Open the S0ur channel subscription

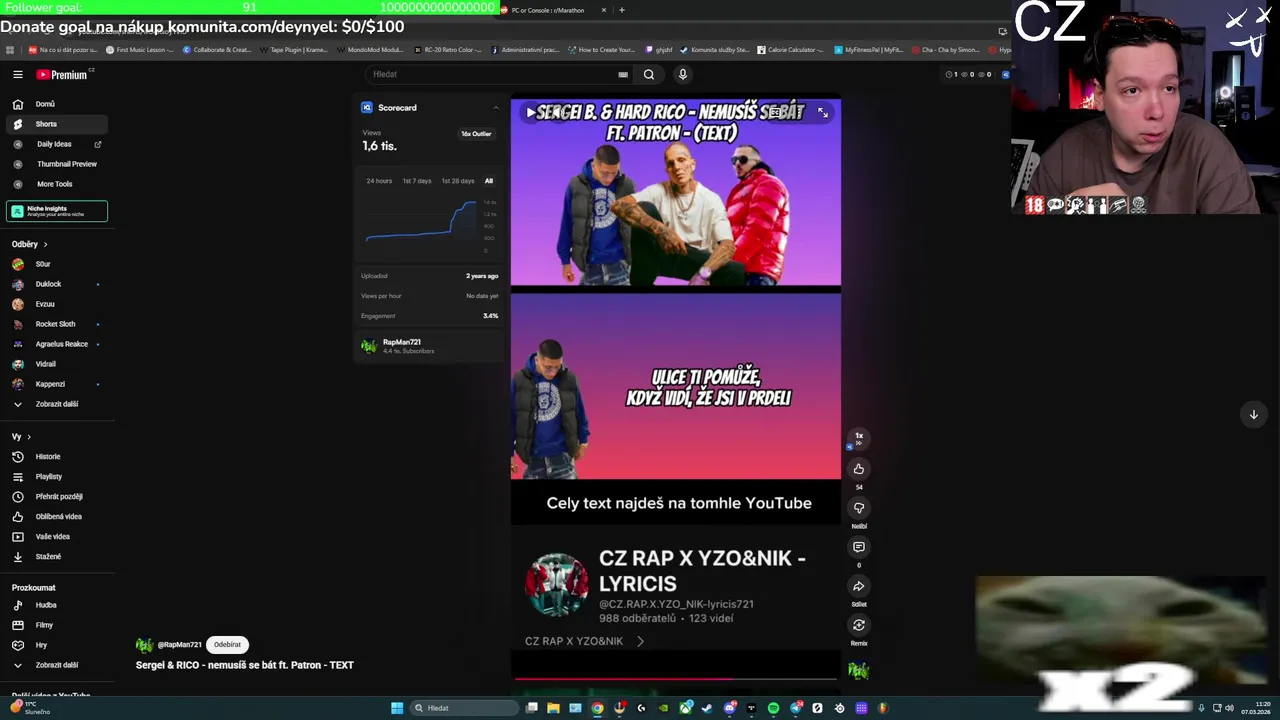pos(56,264)
